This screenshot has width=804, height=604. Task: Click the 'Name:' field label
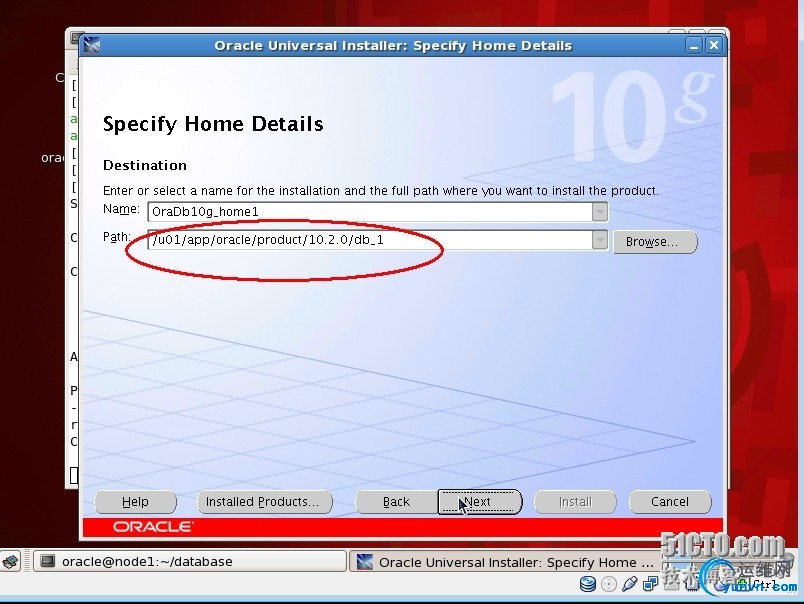pos(121,209)
